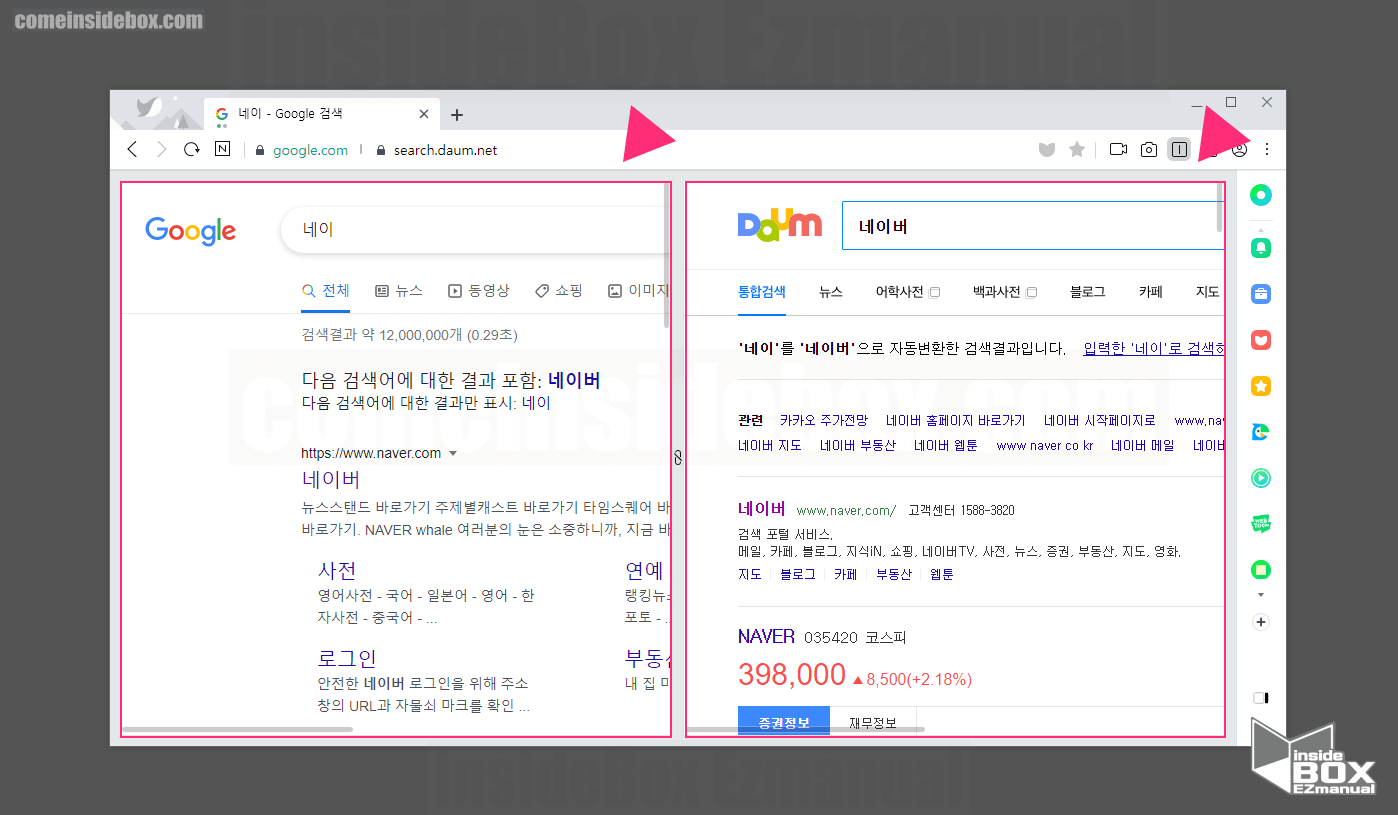Open the 지도 link under the Daum Naver result
Image resolution: width=1398 pixels, height=815 pixels.
click(x=750, y=574)
